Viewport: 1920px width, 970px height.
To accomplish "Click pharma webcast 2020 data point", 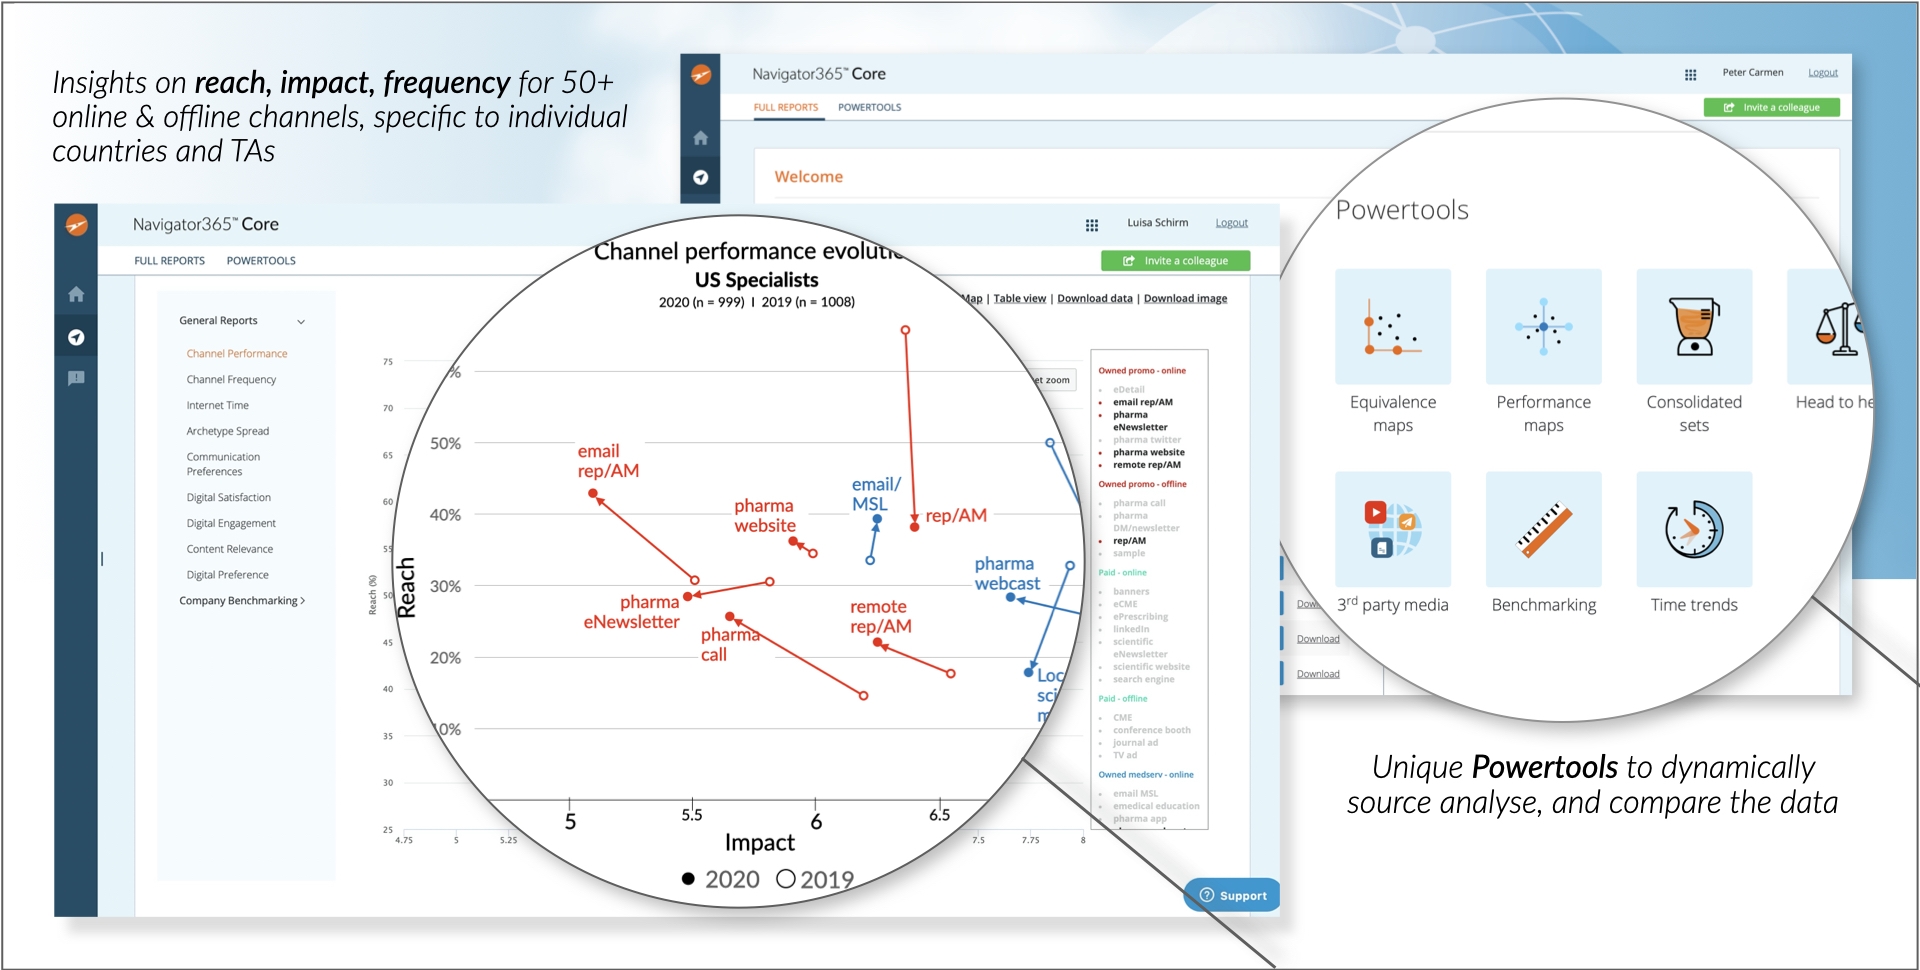I will (x=1010, y=597).
